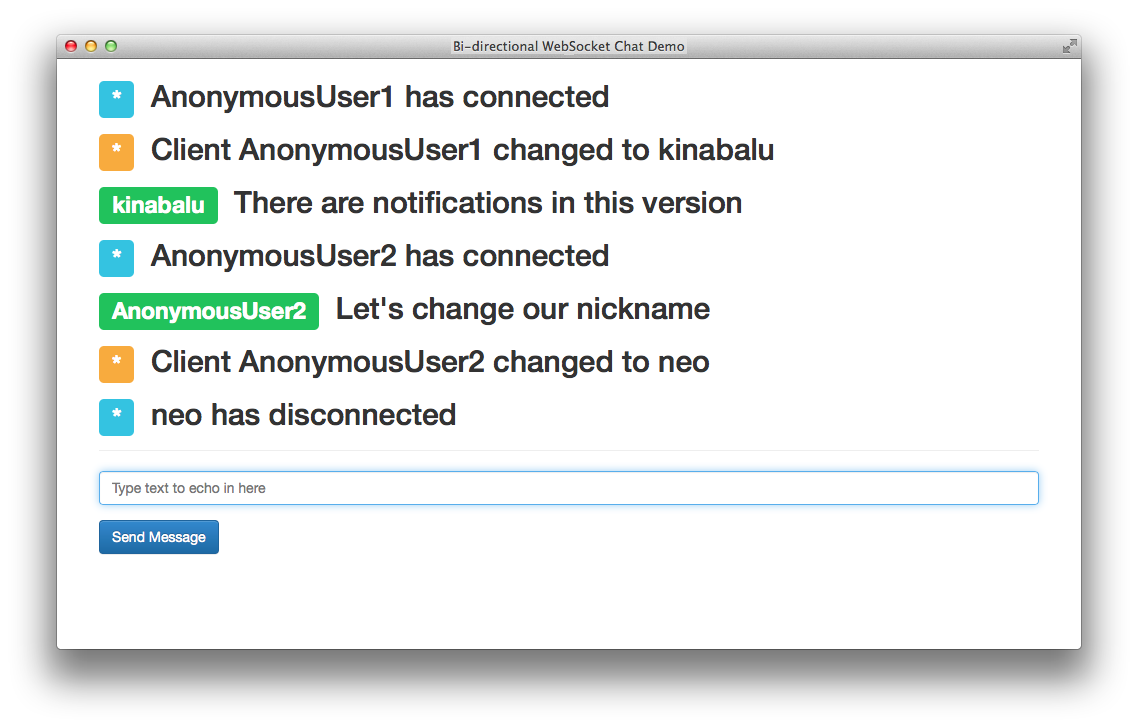The width and height of the screenshot is (1138, 728).
Task: Click the "Client AnonymousUser2 changed to neo" notification text
Action: (430, 362)
